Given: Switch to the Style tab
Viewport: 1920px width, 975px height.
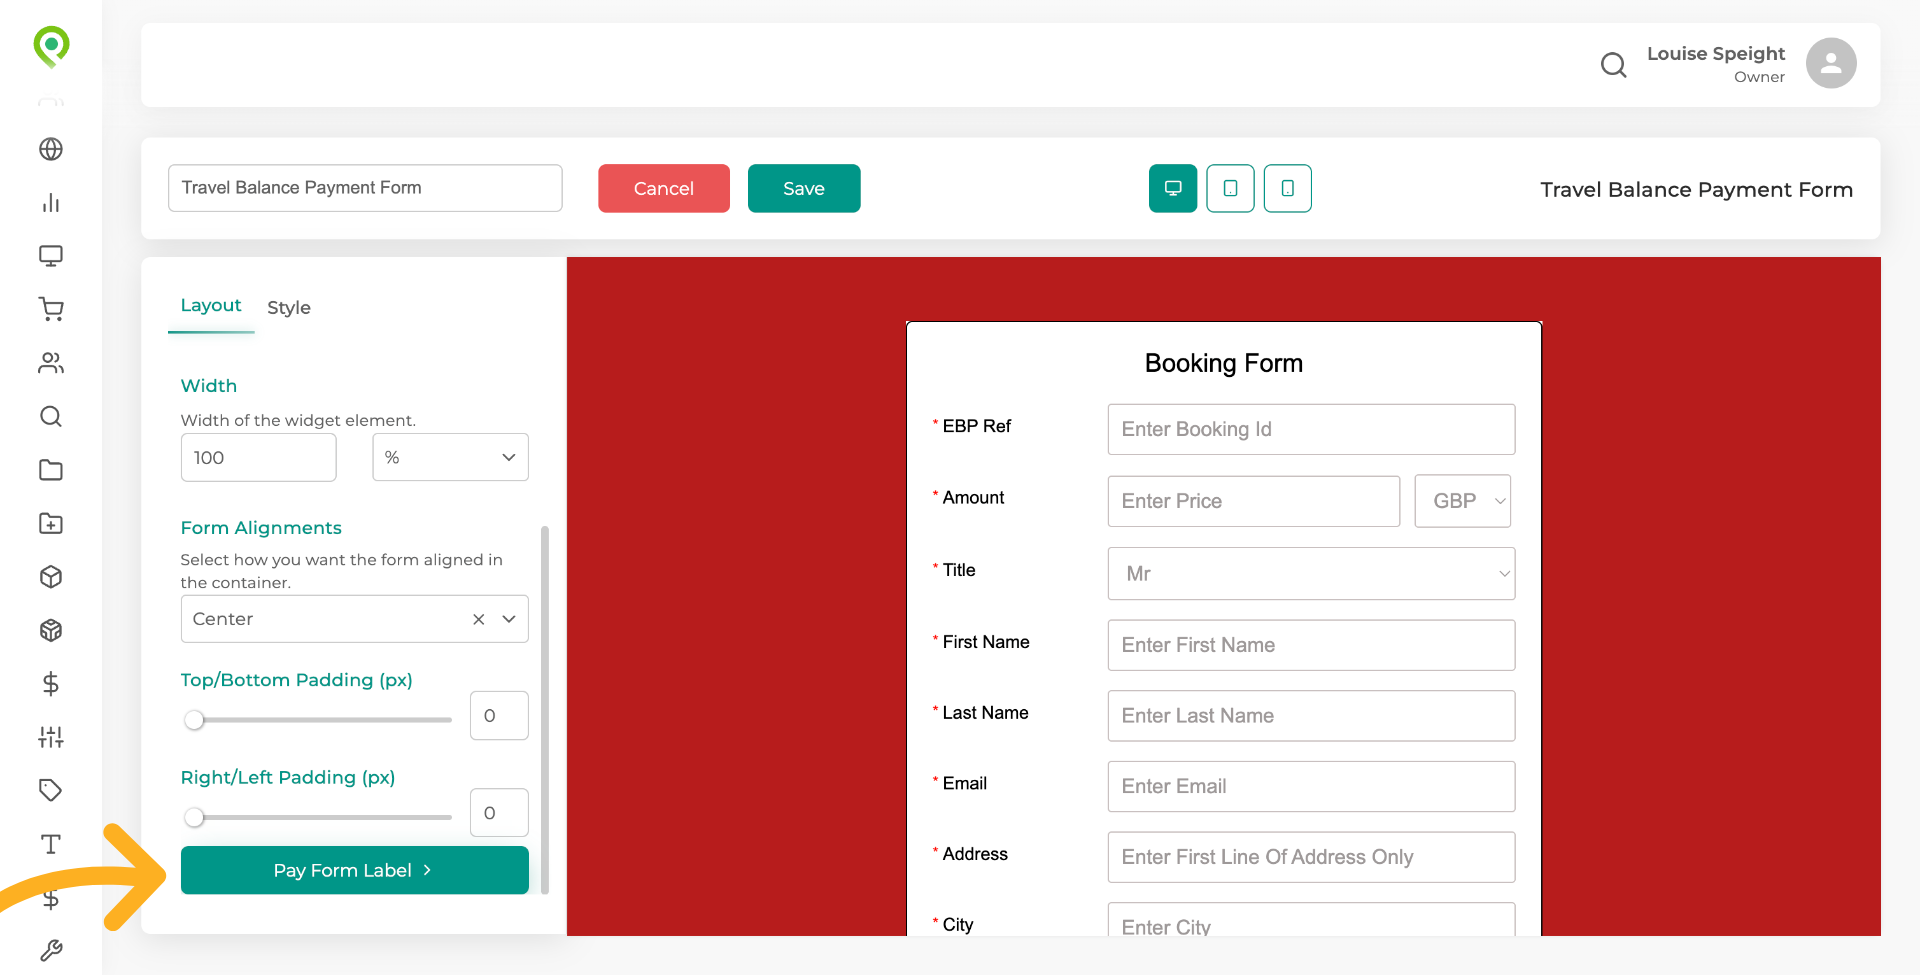Looking at the screenshot, I should pos(288,308).
